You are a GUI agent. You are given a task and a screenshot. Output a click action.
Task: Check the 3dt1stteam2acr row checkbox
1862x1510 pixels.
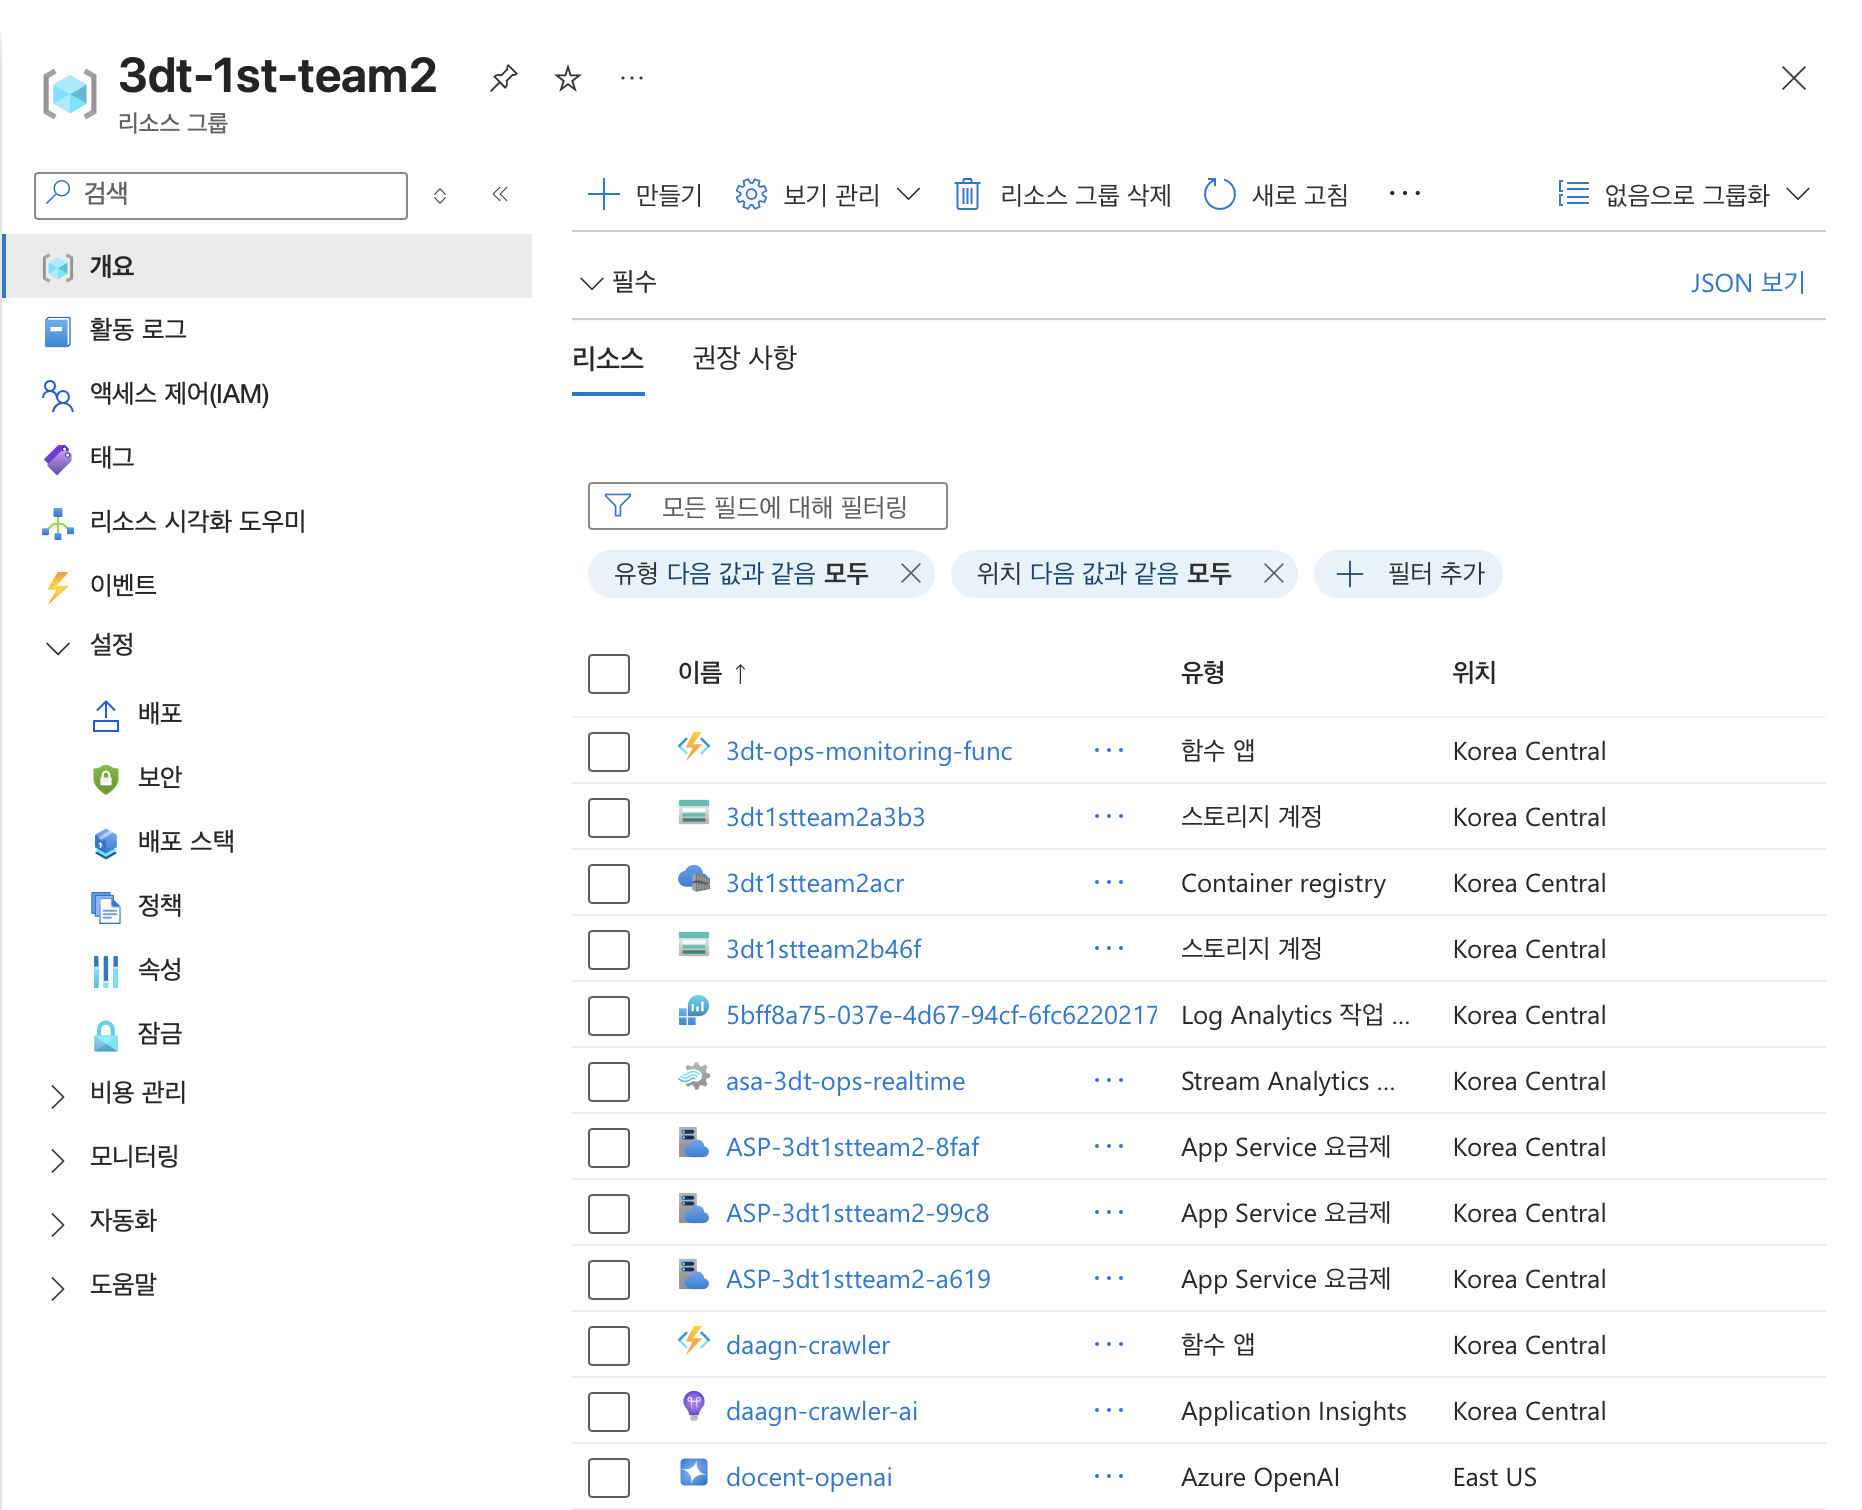pos(609,884)
